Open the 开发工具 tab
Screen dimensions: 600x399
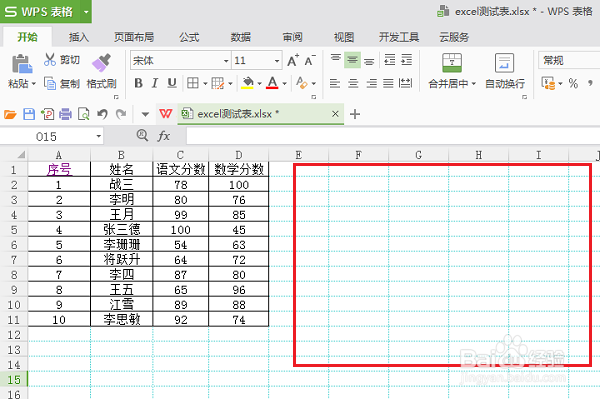point(399,37)
